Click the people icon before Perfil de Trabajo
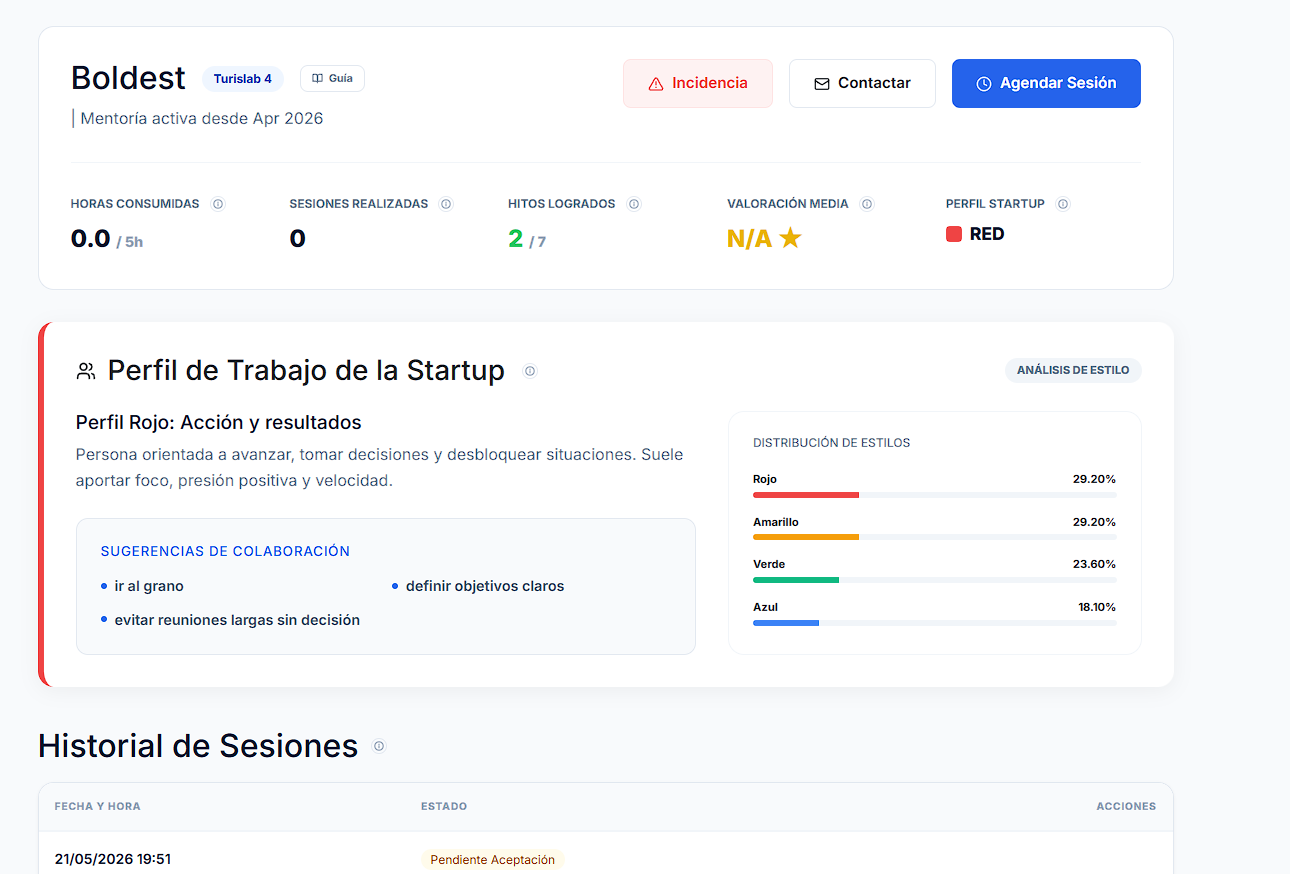This screenshot has width=1290, height=874. click(86, 371)
